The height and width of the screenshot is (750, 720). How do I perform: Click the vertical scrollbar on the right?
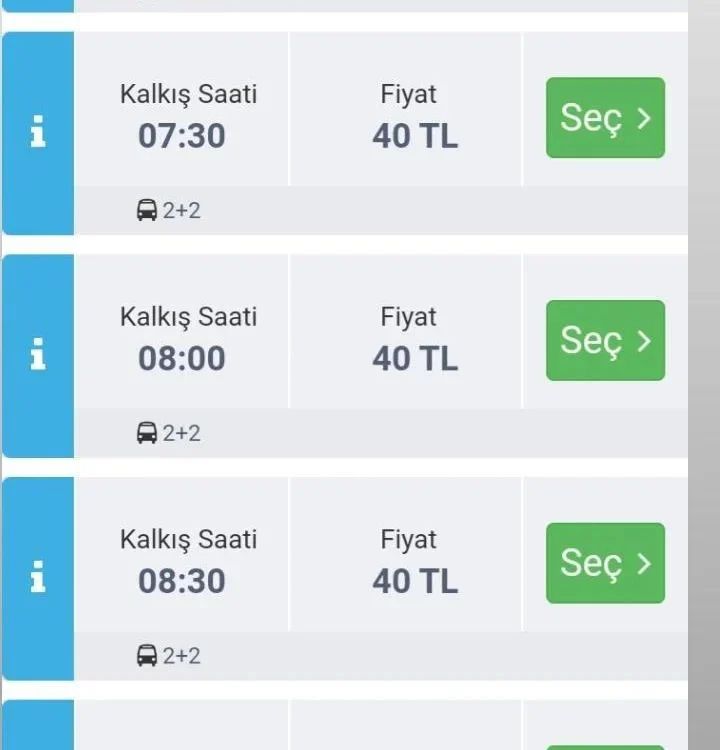click(703, 375)
